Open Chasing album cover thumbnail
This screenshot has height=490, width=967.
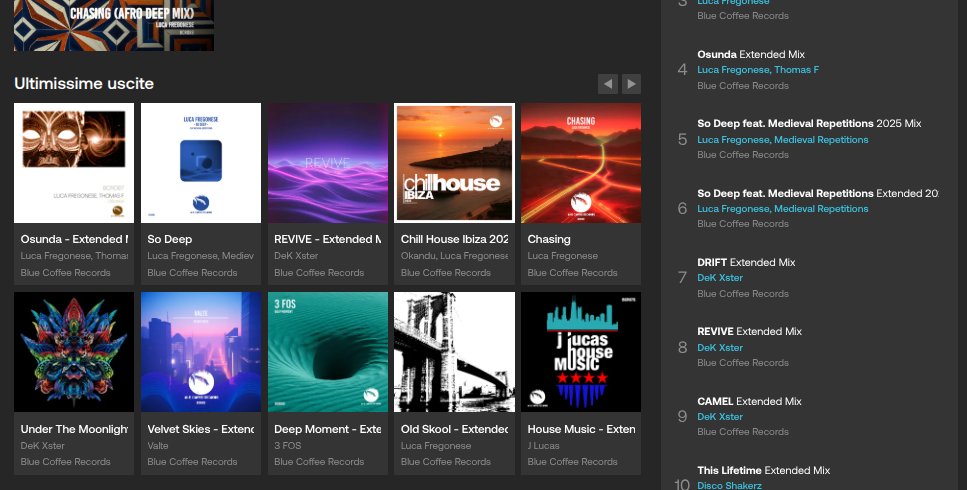click(x=581, y=163)
